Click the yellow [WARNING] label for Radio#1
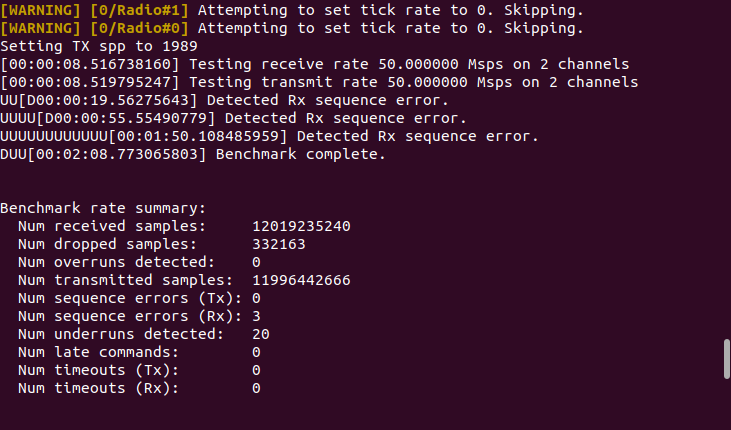 click(41, 10)
